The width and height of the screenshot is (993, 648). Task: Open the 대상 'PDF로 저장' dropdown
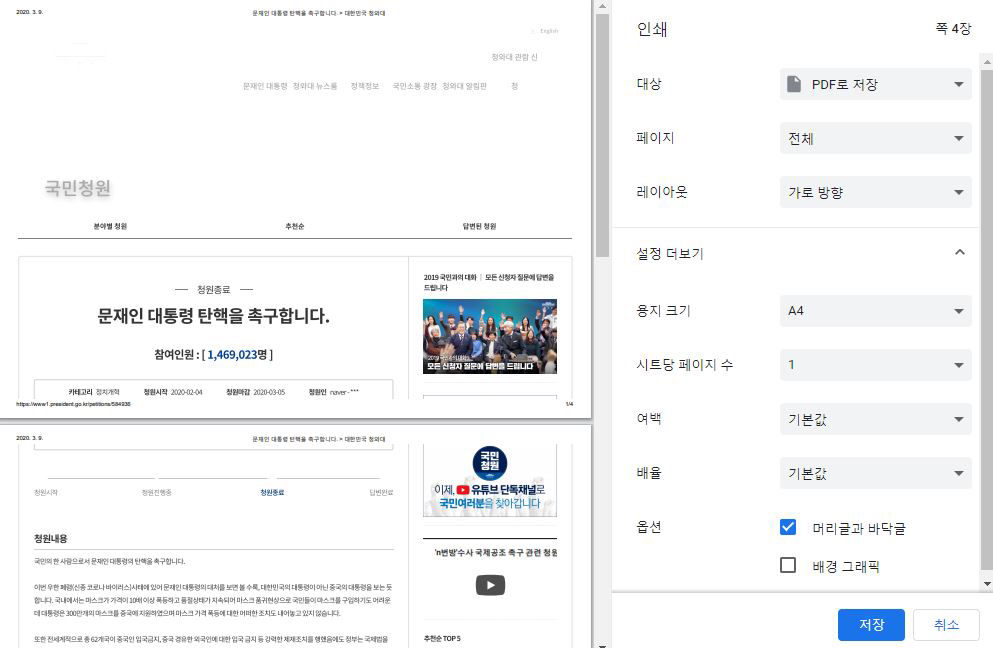pyautogui.click(x=875, y=84)
